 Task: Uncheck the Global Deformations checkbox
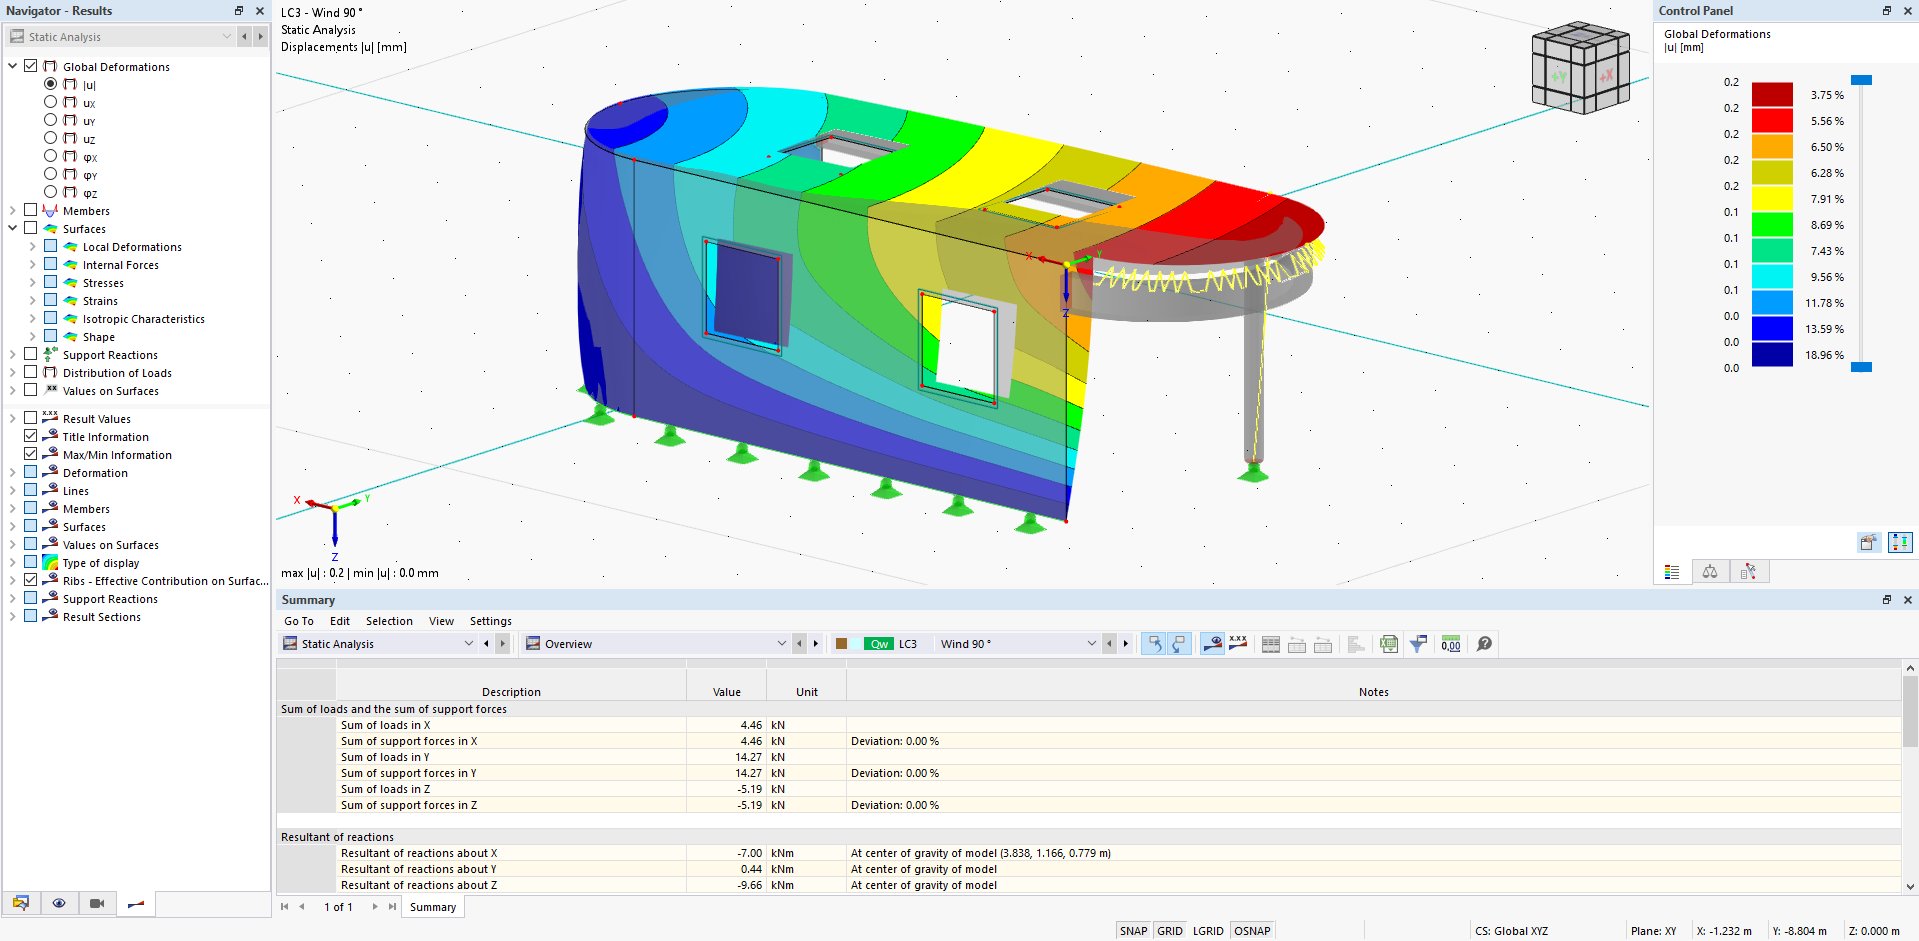(31, 66)
